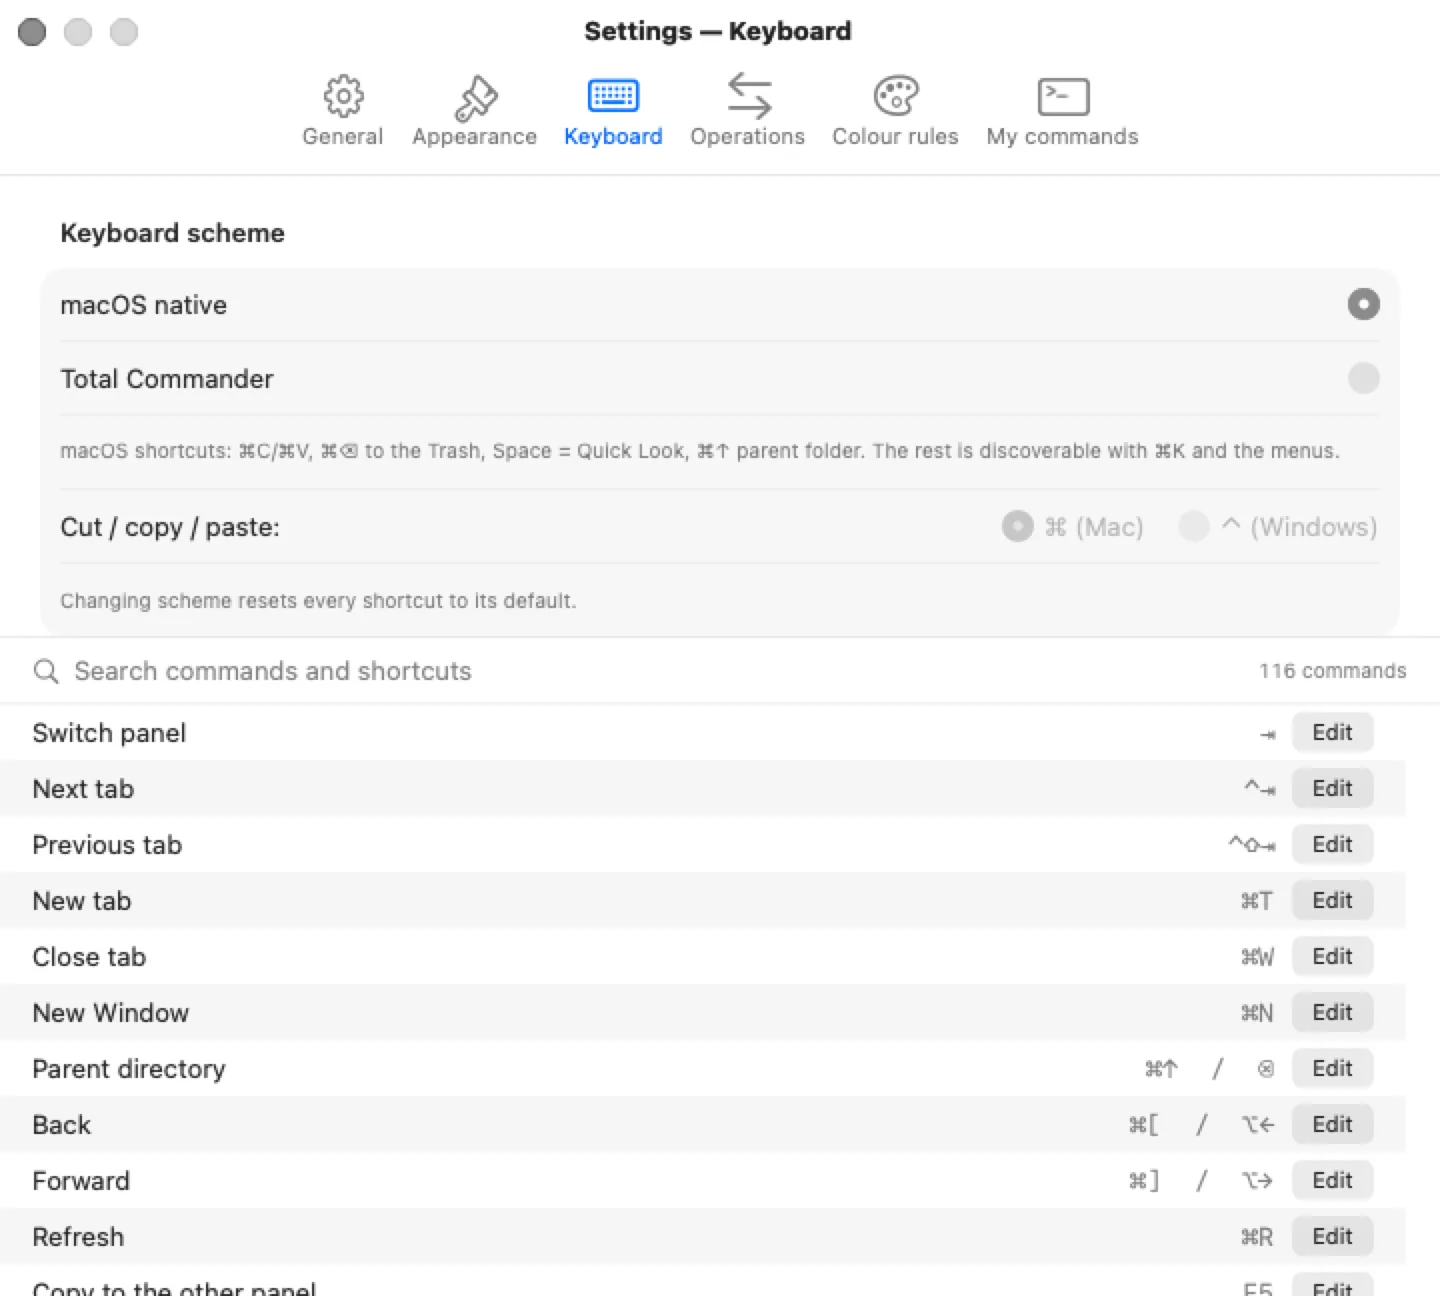Select the Keyboard icon in toolbar
Image resolution: width=1440 pixels, height=1296 pixels.
(613, 96)
